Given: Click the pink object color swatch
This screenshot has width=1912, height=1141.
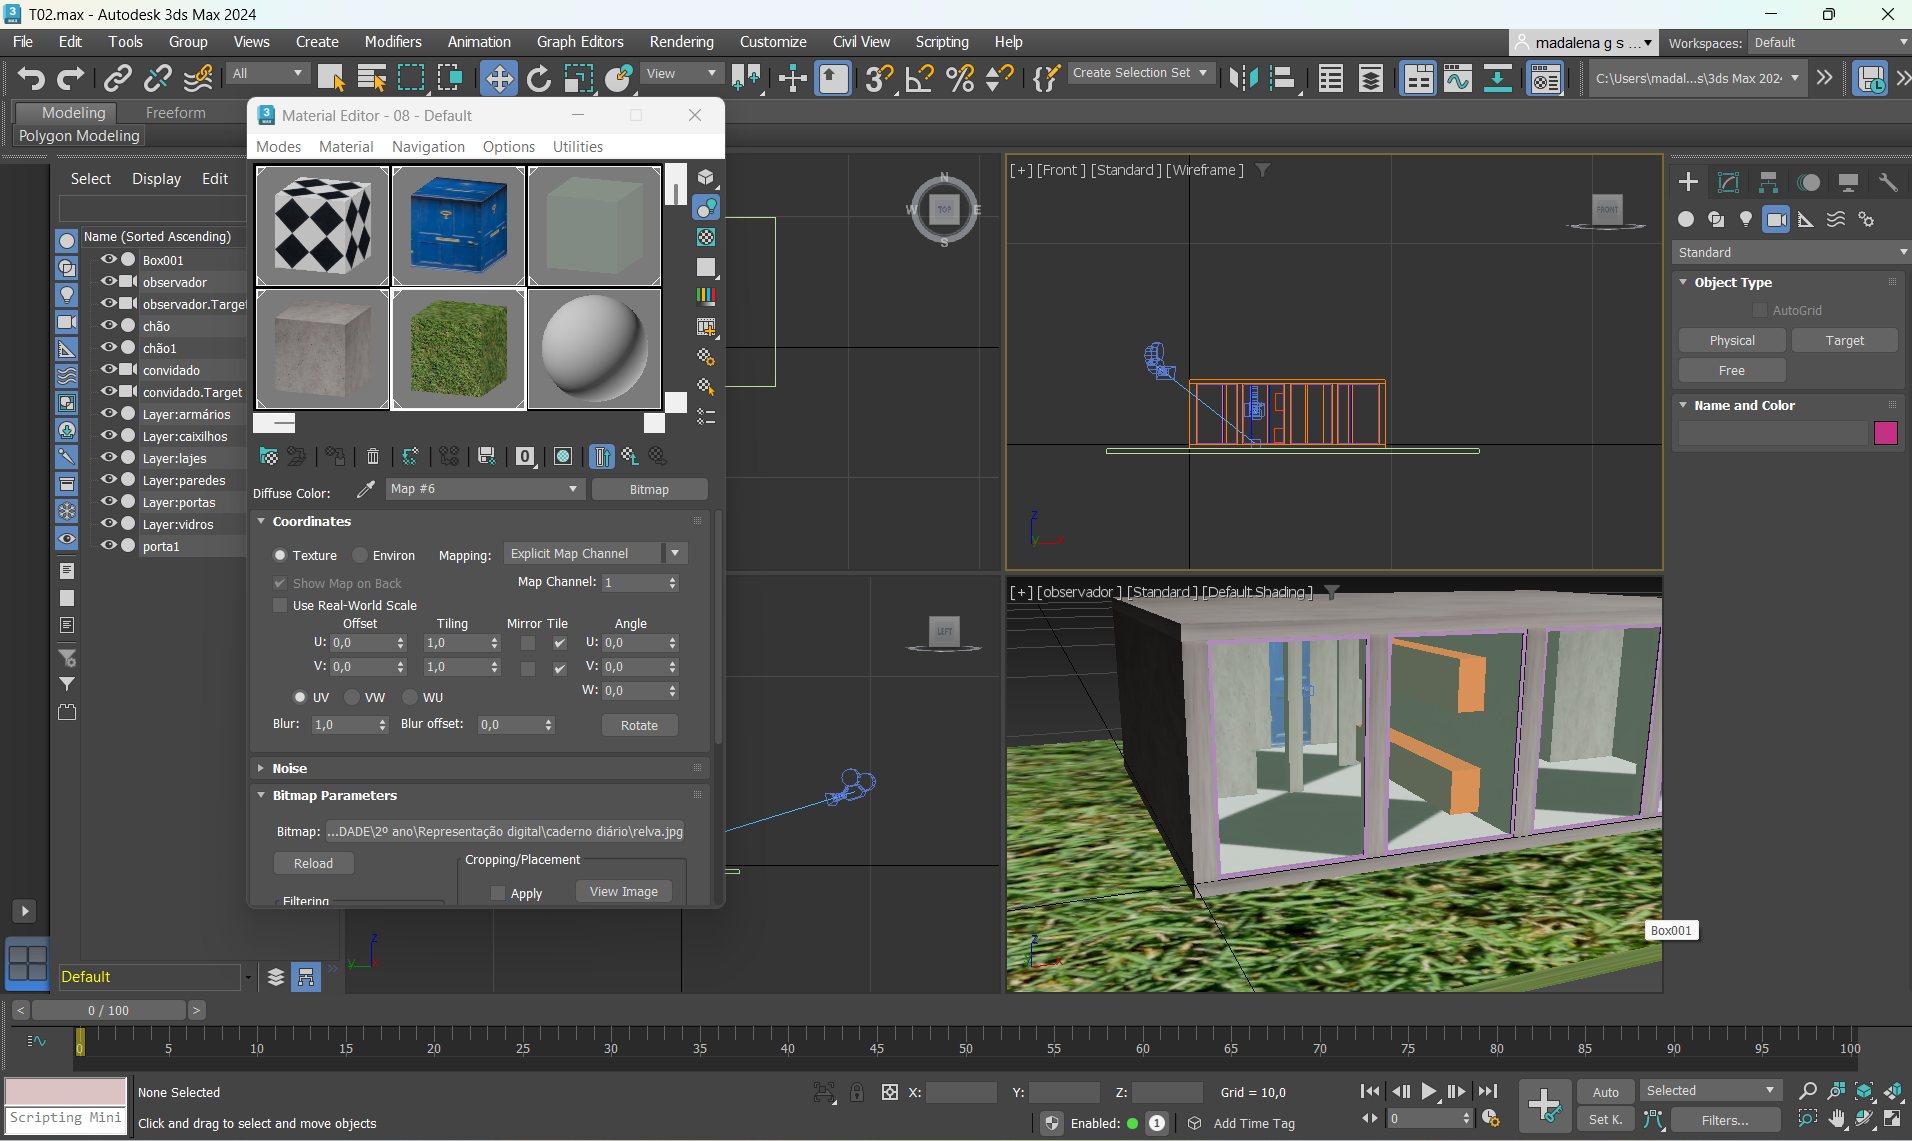Looking at the screenshot, I should point(1885,433).
